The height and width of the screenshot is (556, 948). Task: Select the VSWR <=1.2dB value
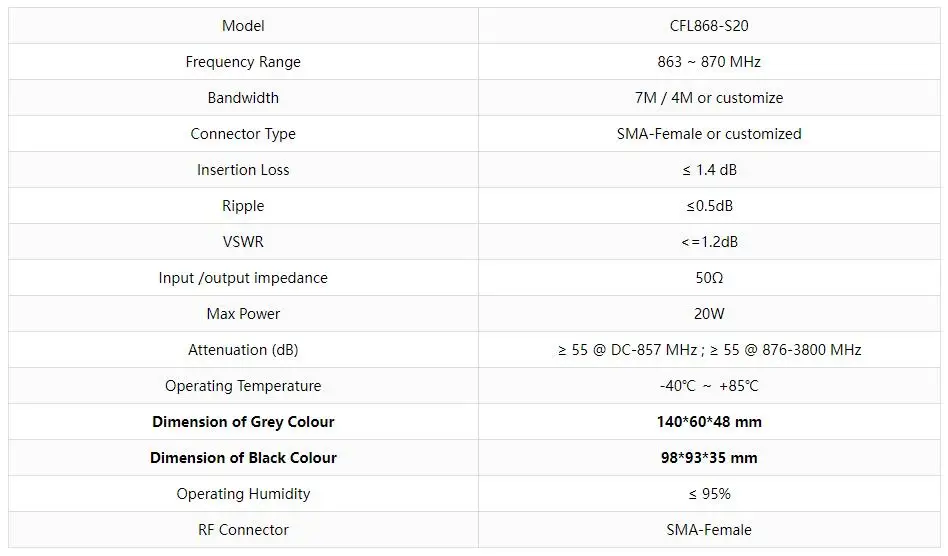tap(709, 242)
